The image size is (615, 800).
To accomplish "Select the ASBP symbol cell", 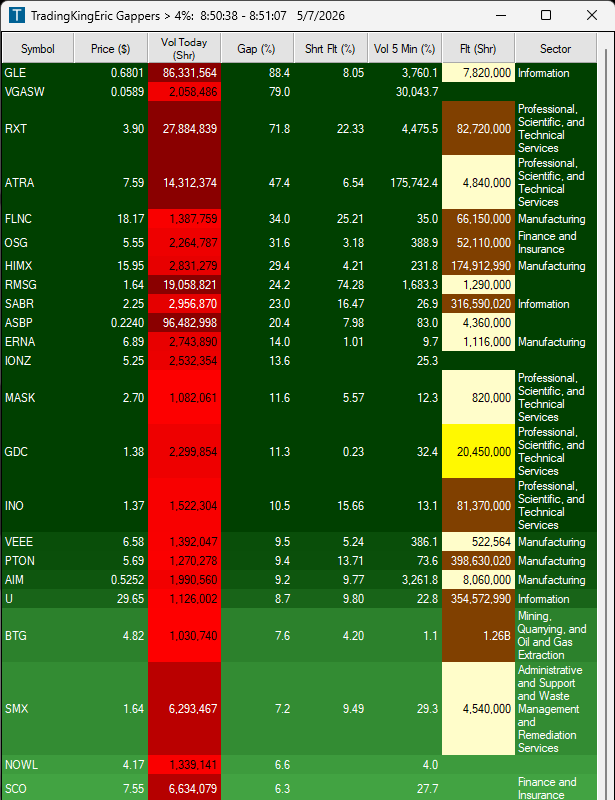I will tap(38, 322).
